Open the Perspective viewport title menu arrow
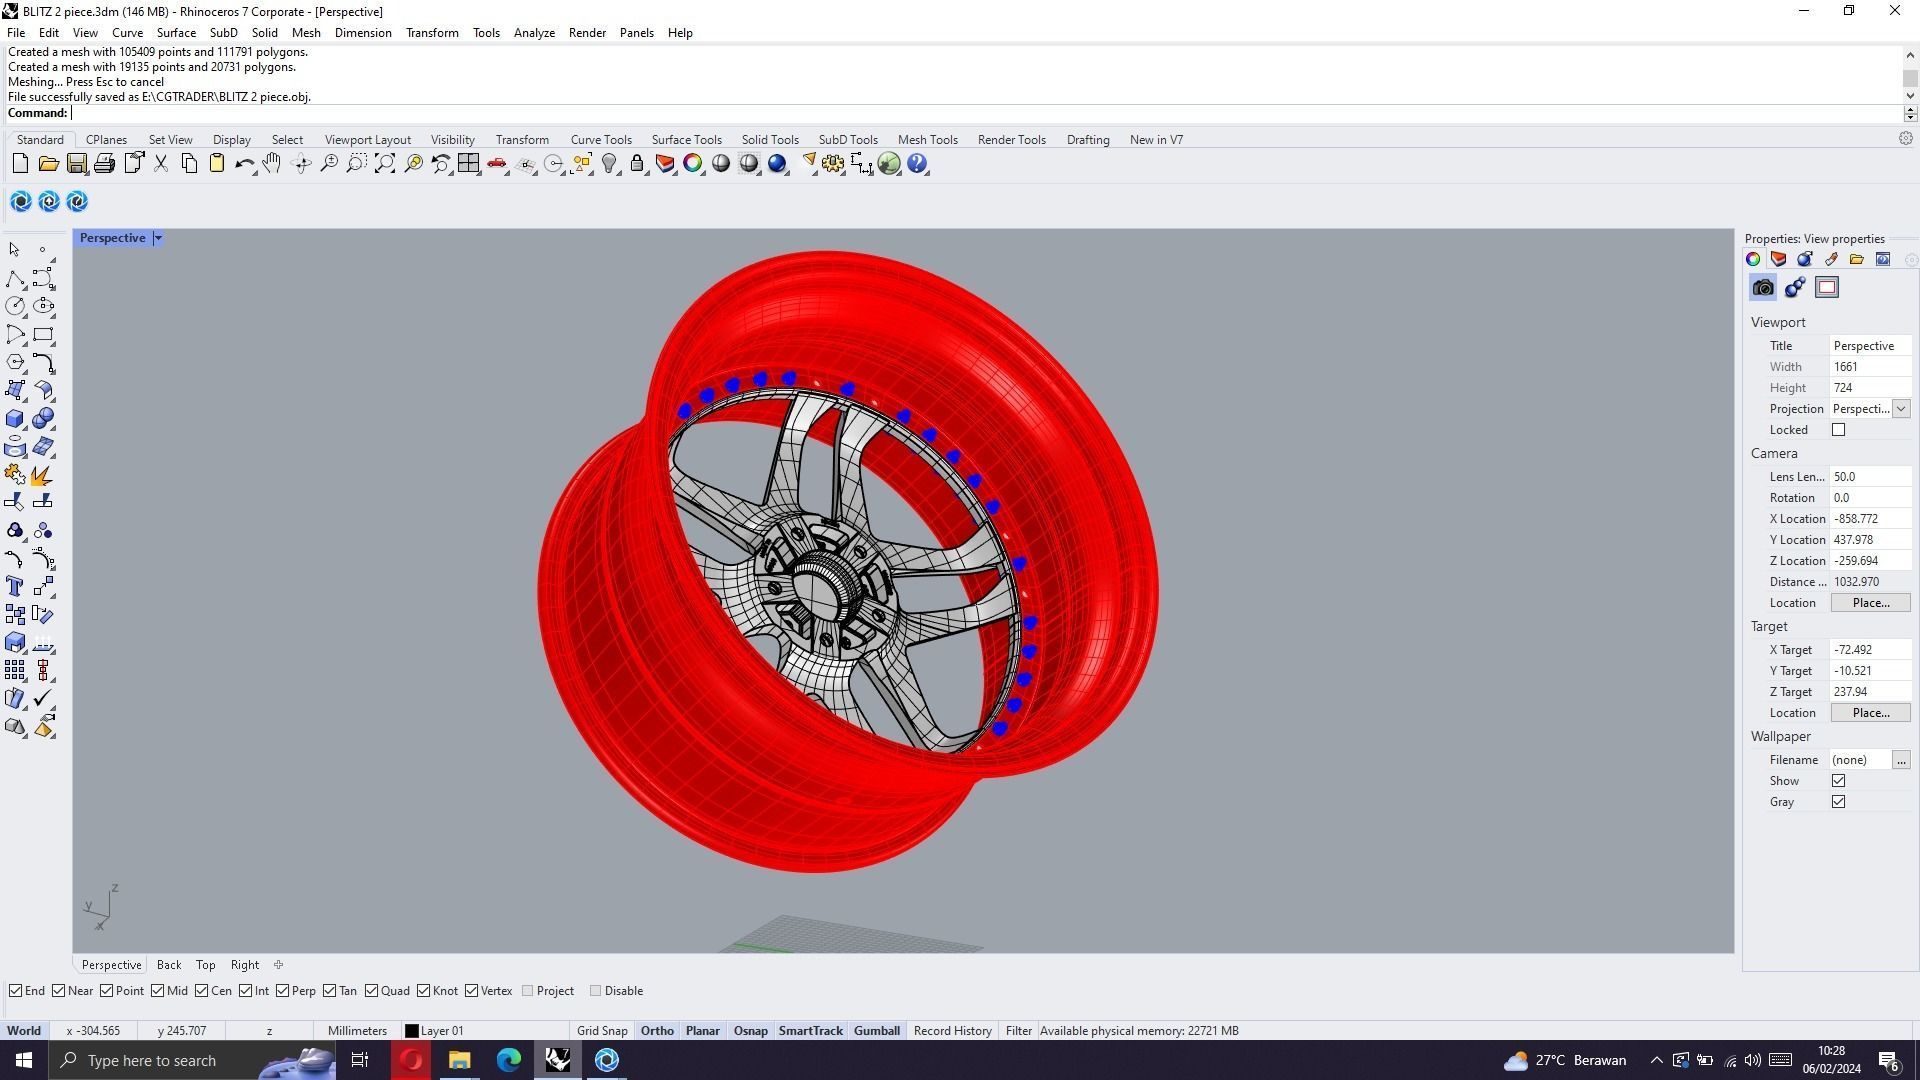1920x1080 pixels. point(158,238)
